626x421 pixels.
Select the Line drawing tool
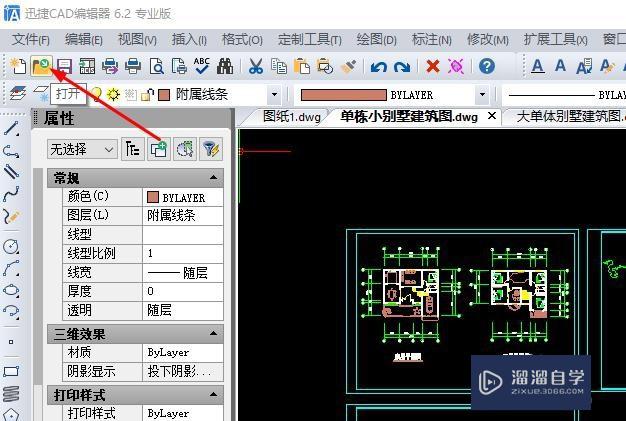pyautogui.click(x=11, y=128)
